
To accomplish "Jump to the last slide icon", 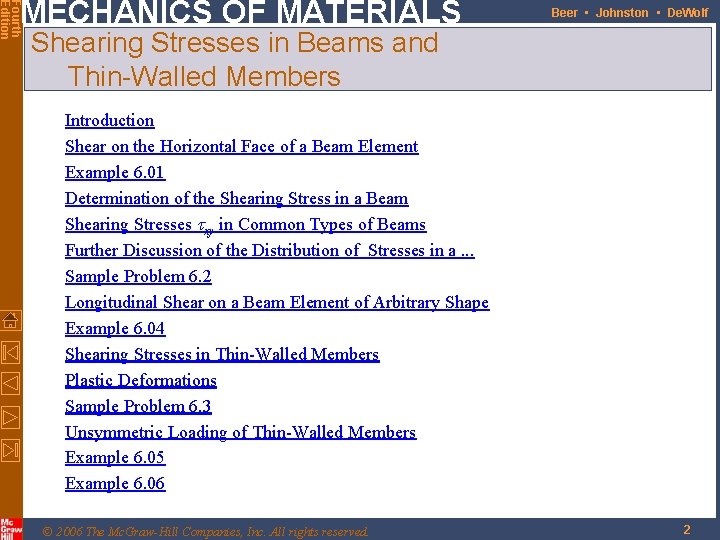I will pos(11,450).
